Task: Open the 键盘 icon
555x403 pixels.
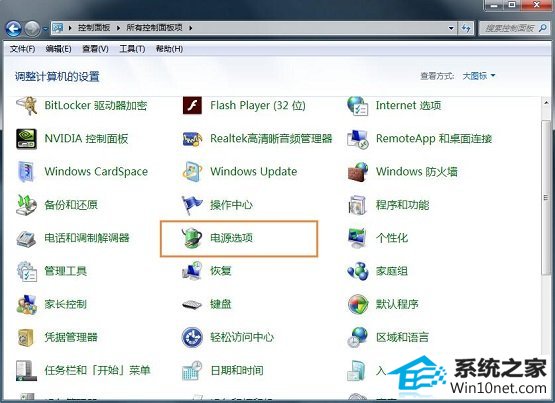Action: pos(192,304)
